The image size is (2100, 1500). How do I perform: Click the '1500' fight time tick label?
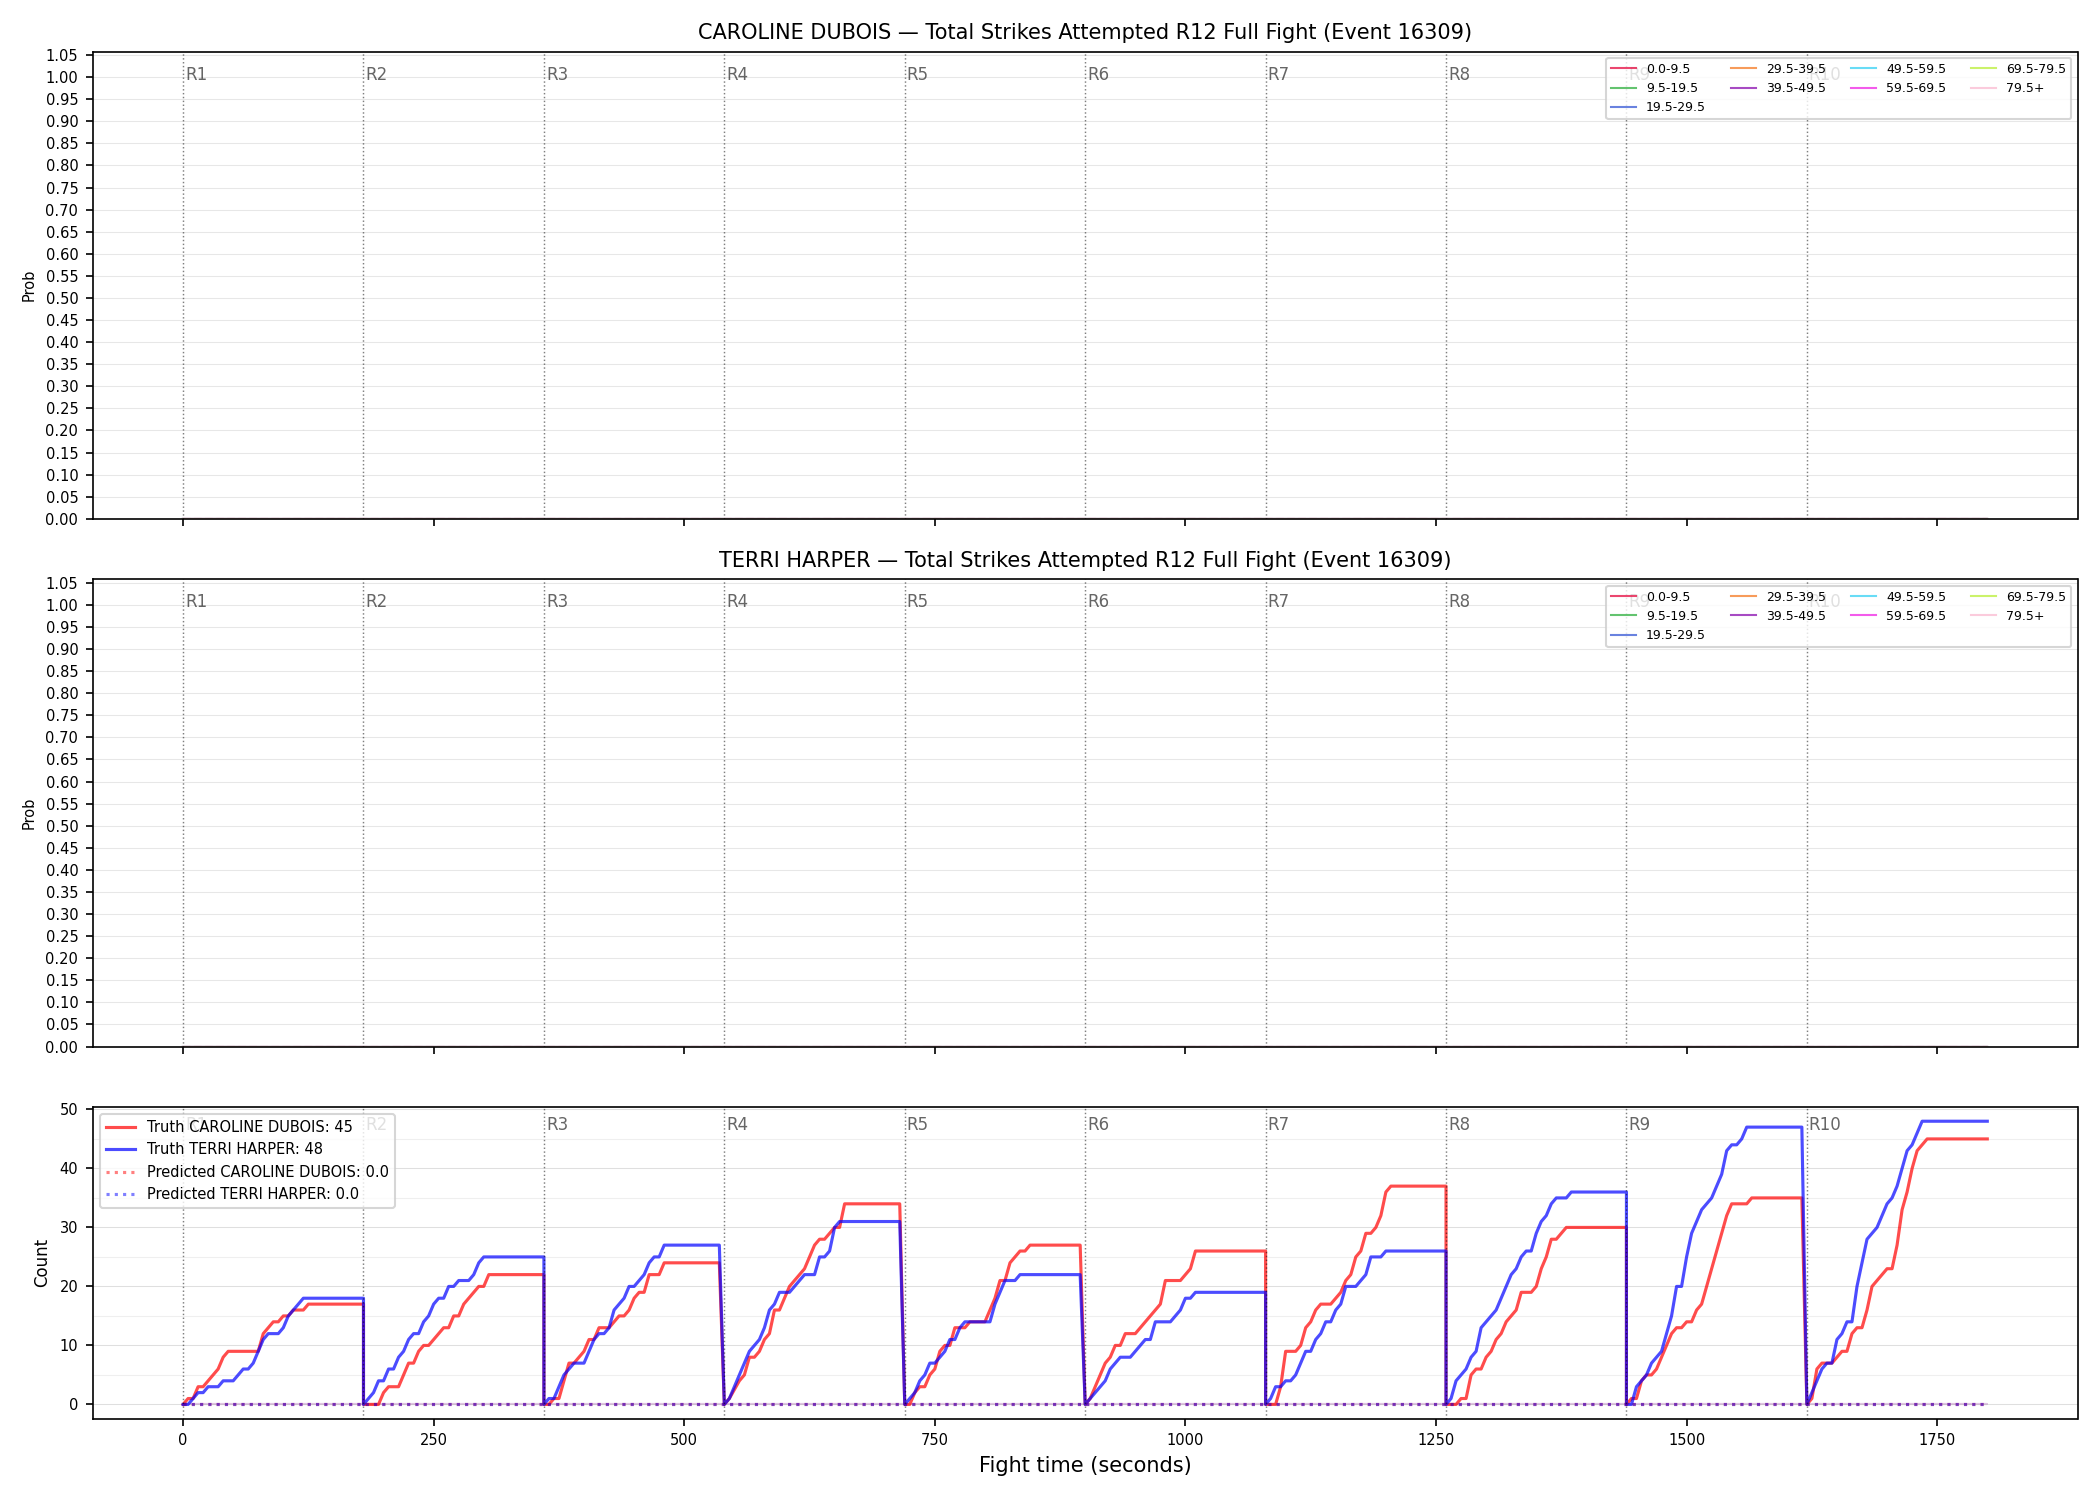[1687, 1440]
